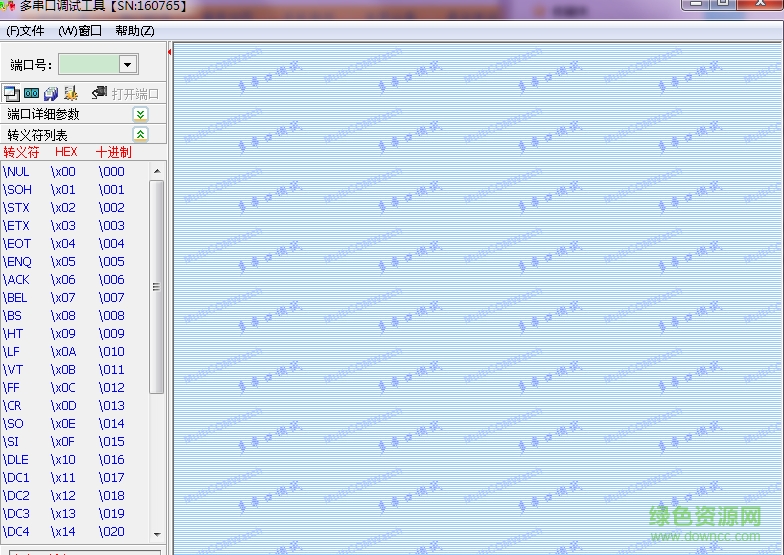This screenshot has height=555, width=784.
Task: Click the \000 decimal value
Action: point(112,172)
